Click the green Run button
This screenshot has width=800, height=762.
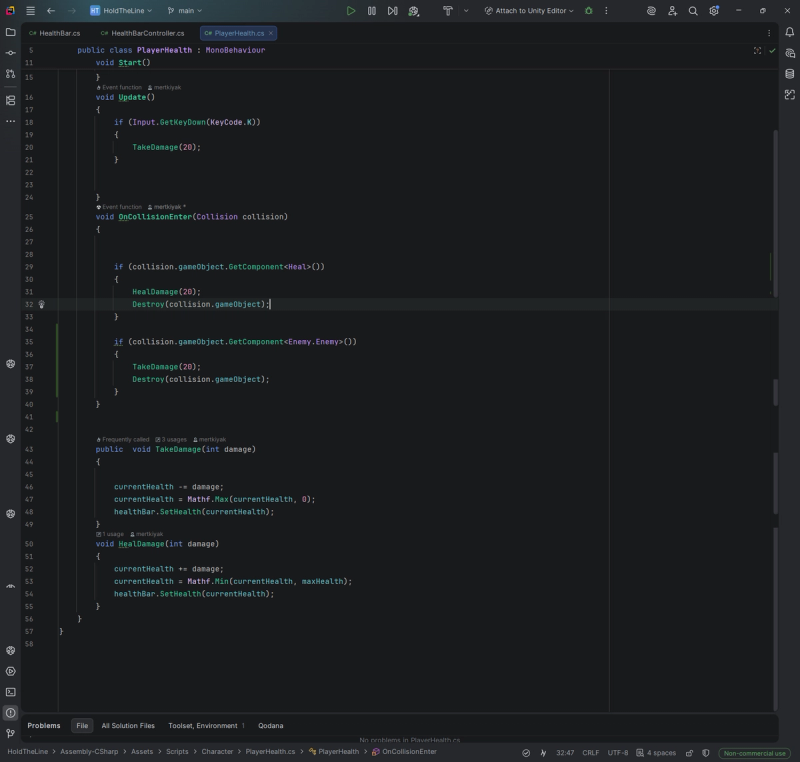tap(351, 11)
